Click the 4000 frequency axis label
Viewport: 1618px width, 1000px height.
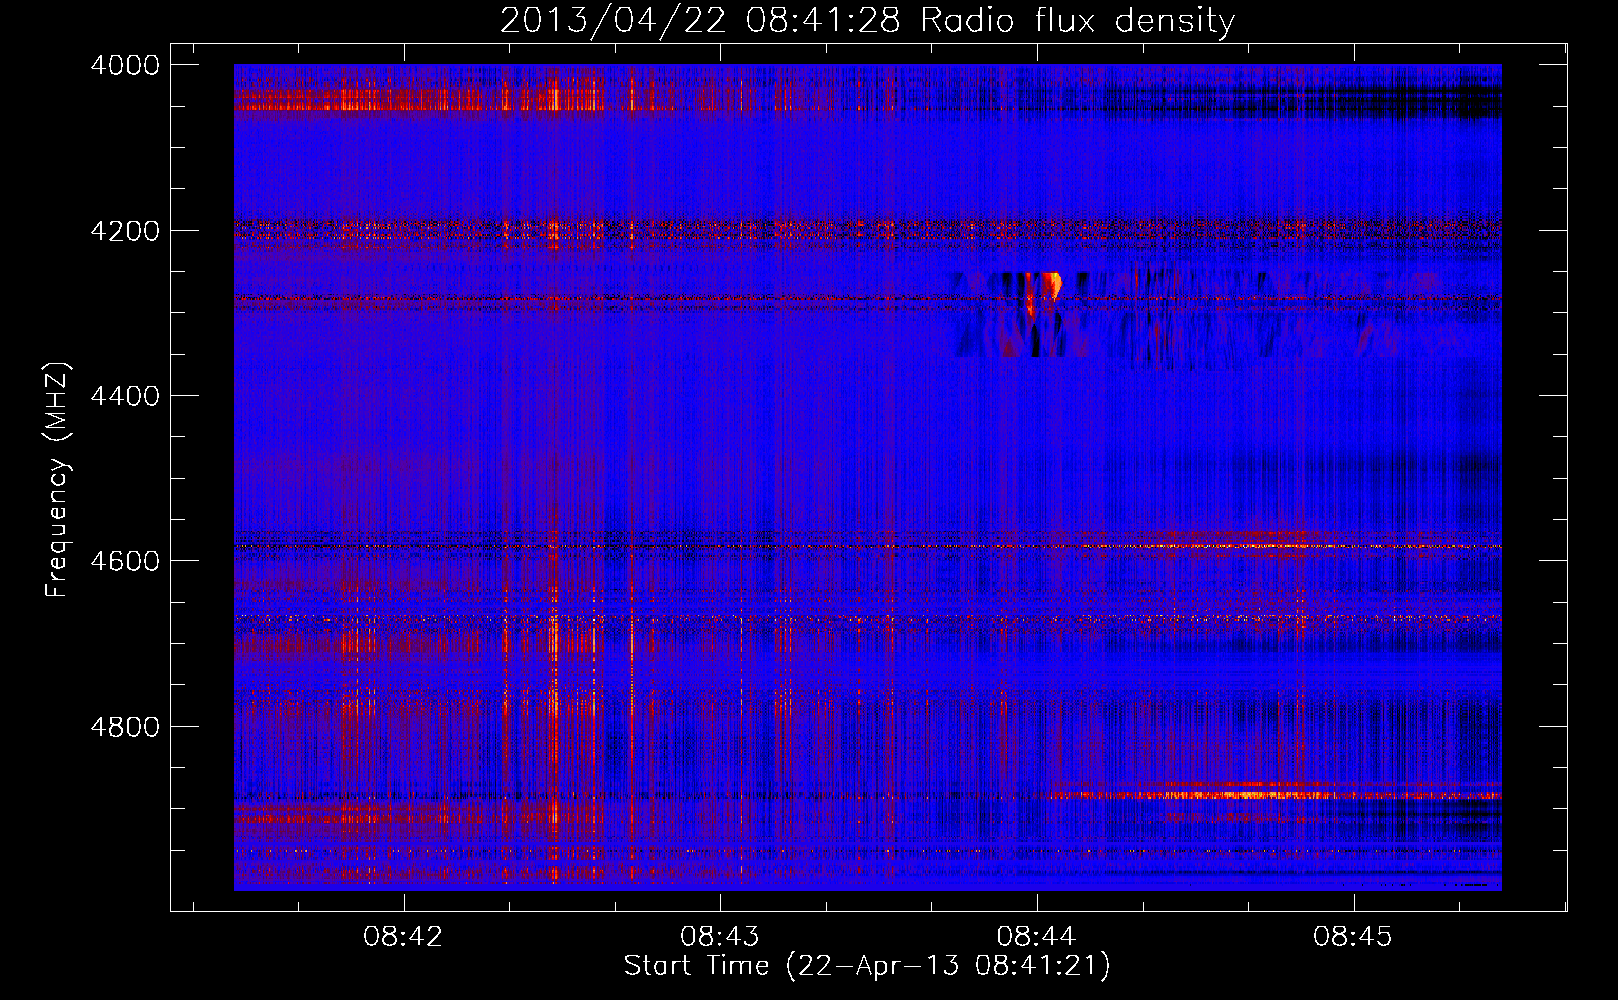(125, 65)
